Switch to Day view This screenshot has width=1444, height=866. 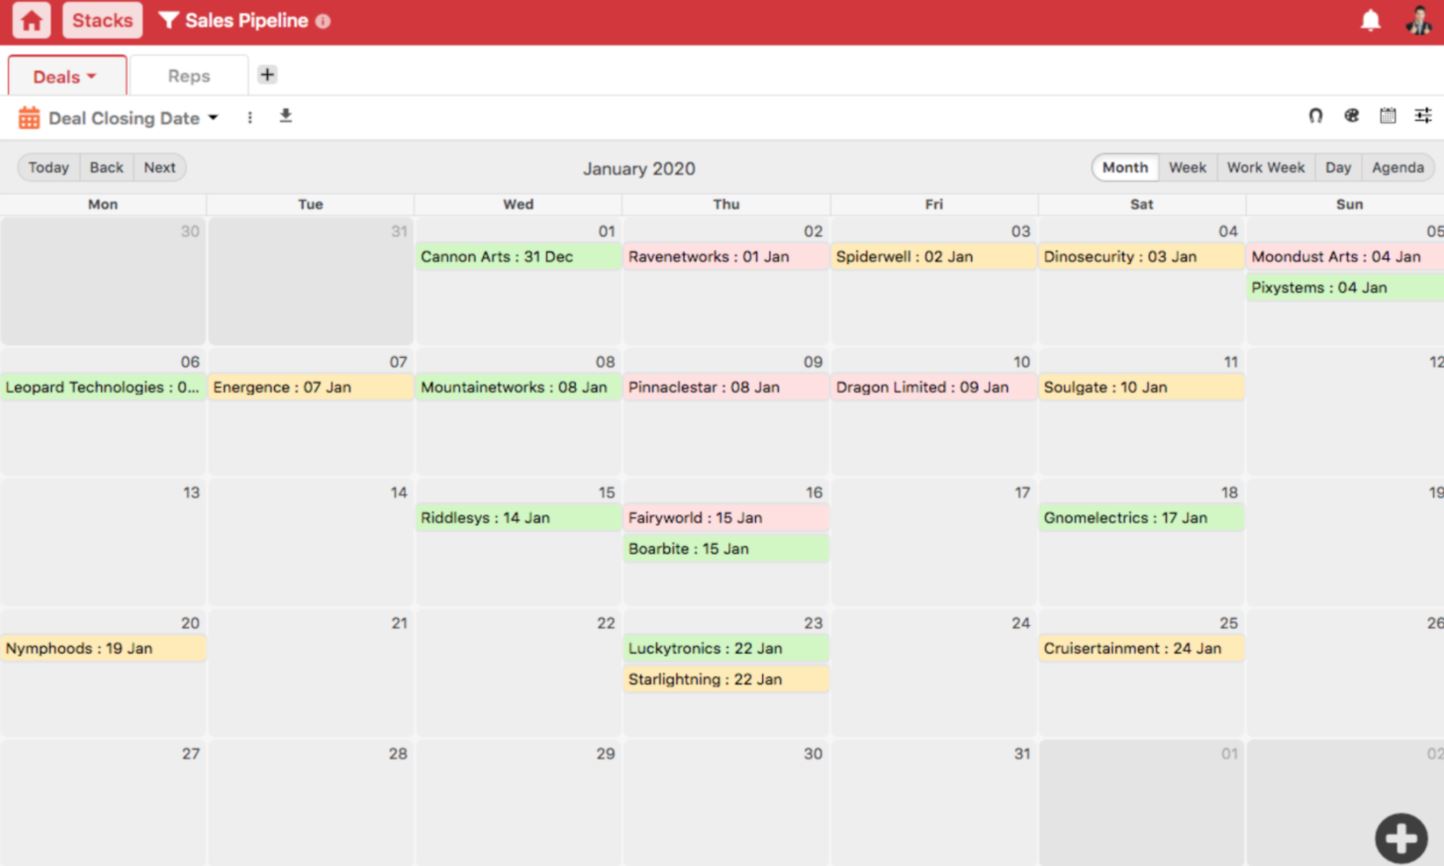pos(1338,168)
